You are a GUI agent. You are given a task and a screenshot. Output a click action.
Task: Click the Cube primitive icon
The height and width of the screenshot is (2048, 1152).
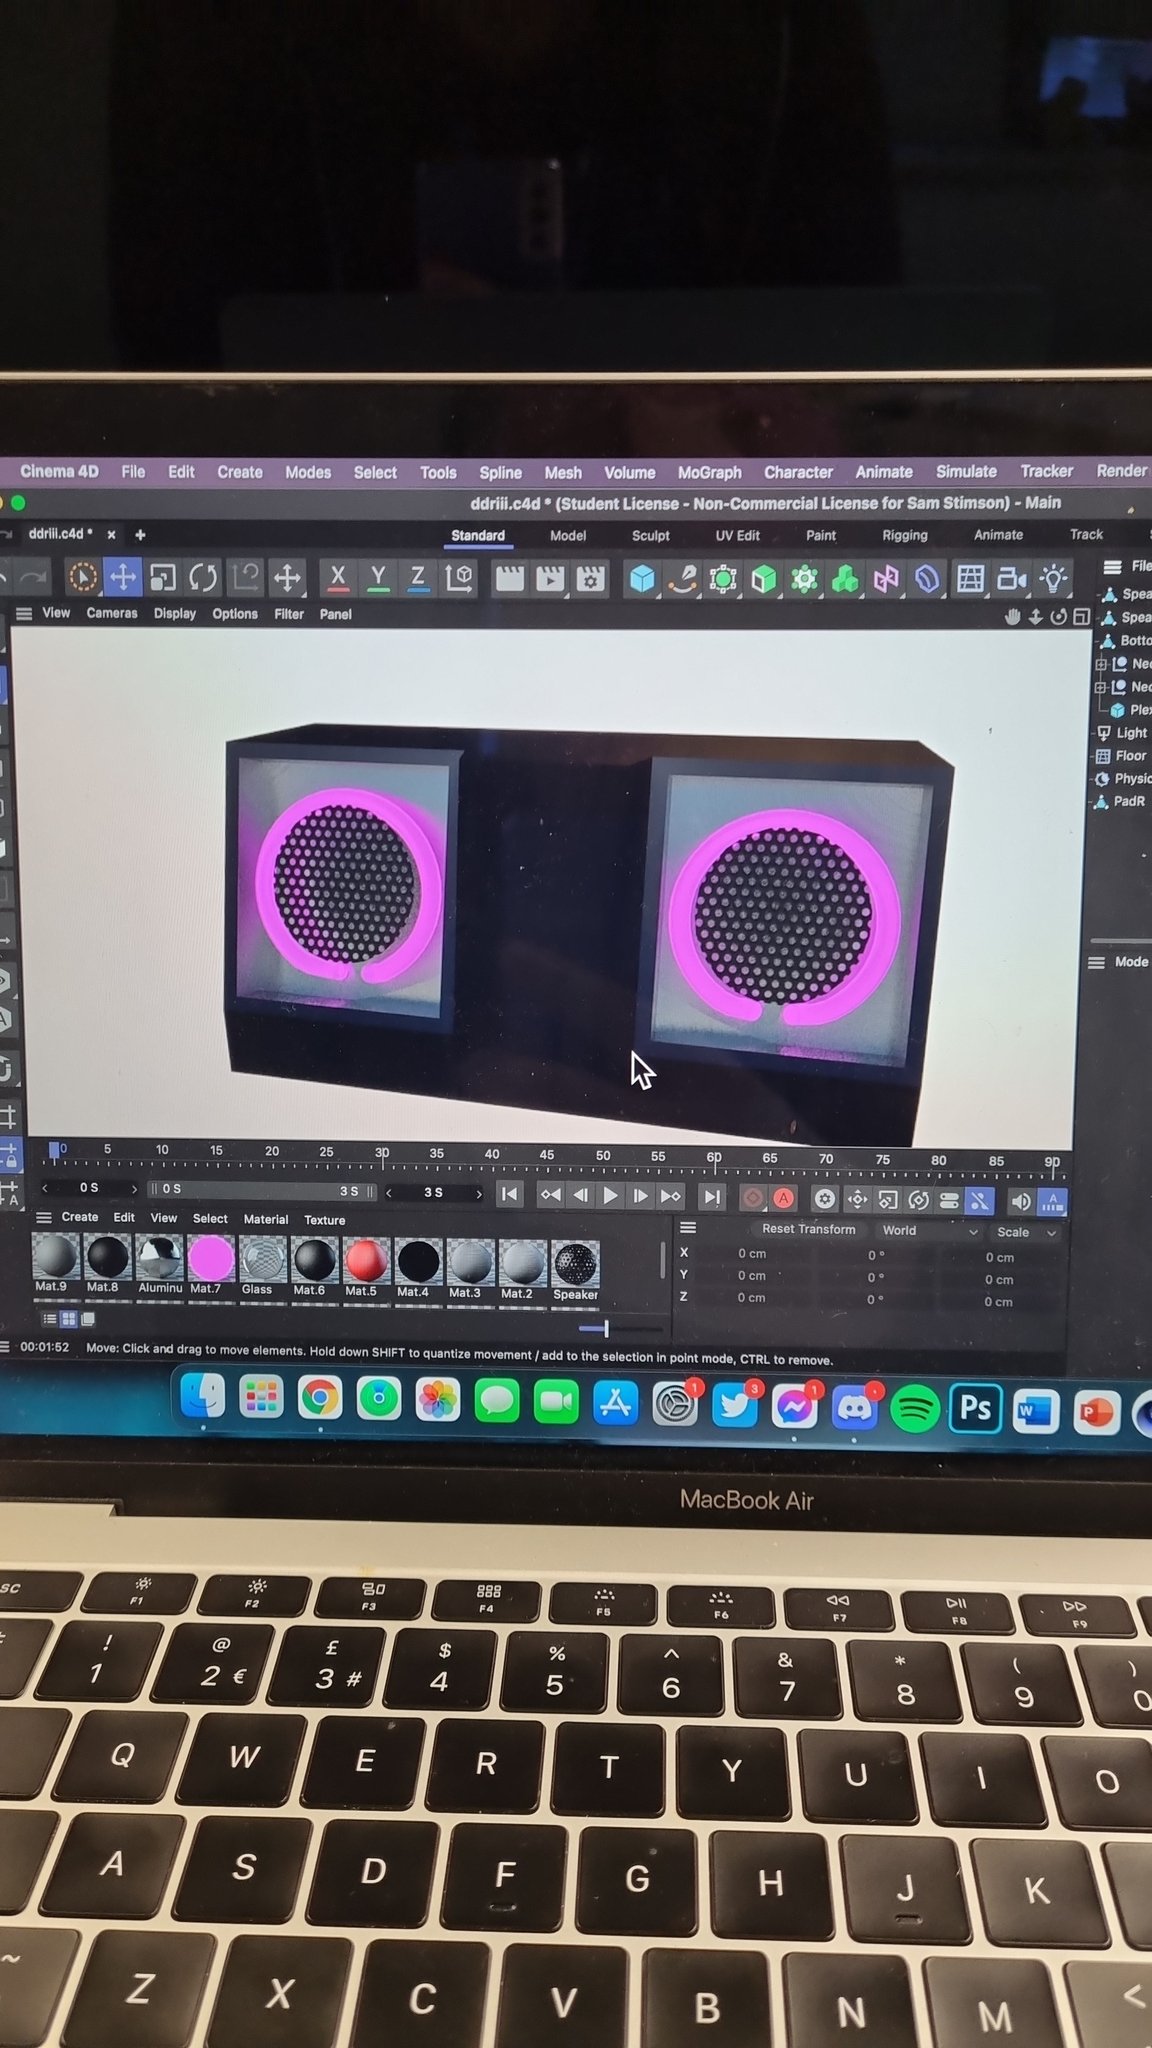(642, 579)
